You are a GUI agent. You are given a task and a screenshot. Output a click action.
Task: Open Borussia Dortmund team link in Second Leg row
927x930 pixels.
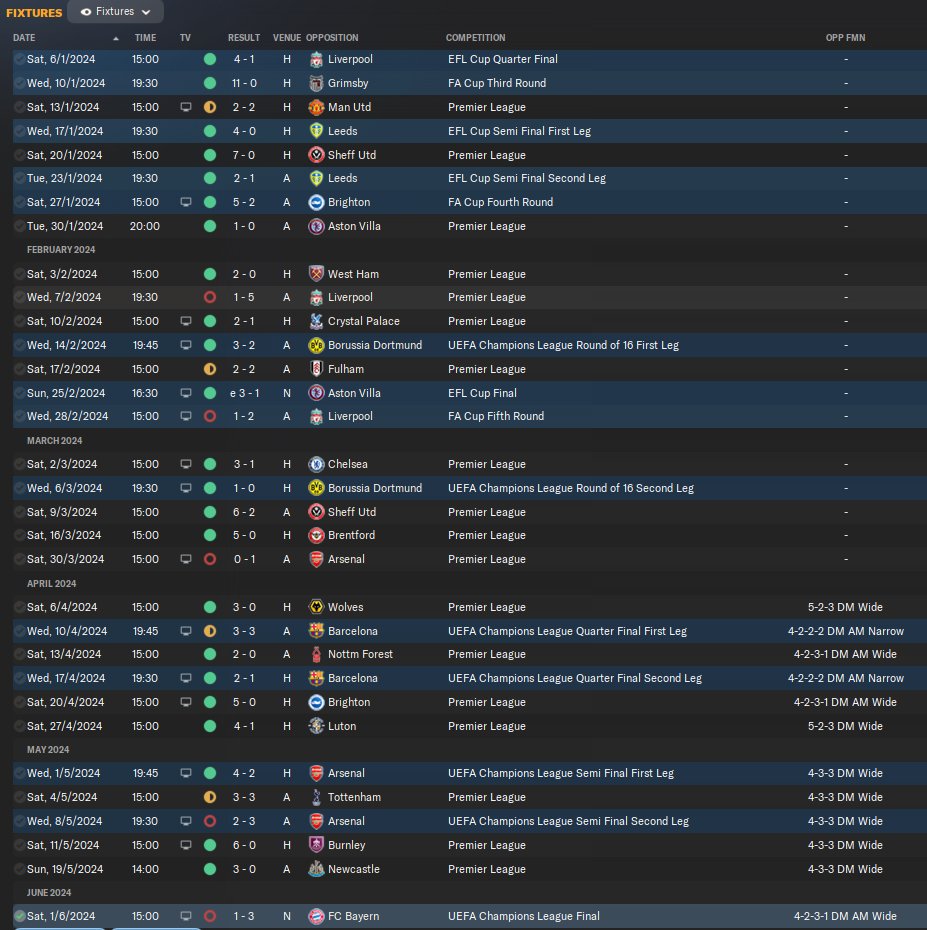tap(375, 488)
